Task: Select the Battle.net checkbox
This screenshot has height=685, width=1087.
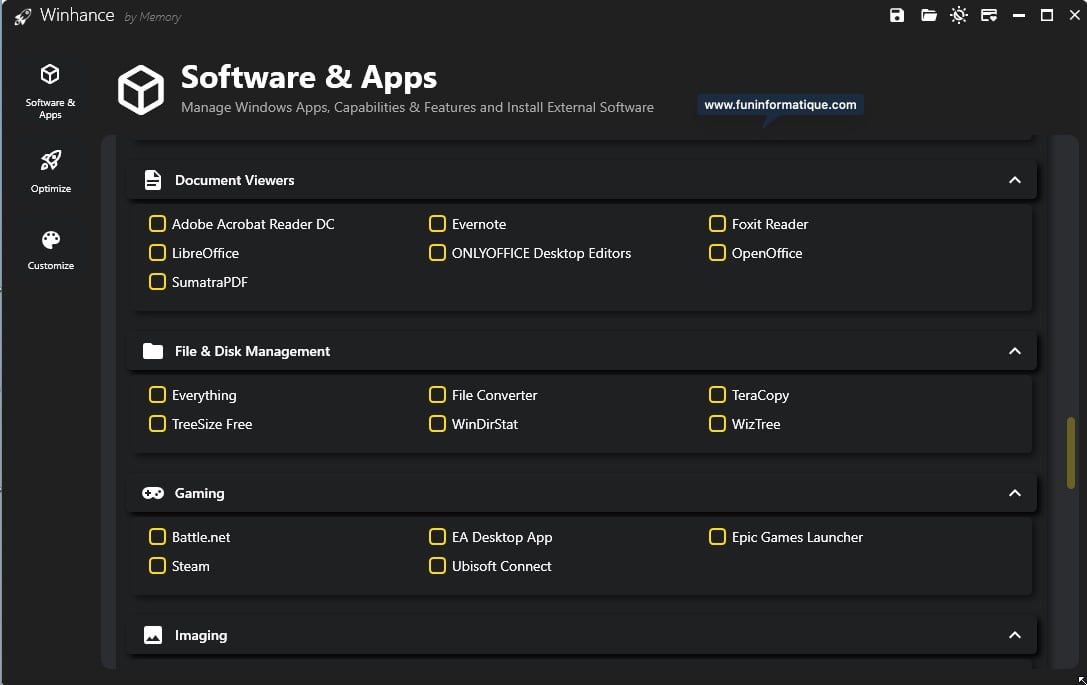Action: tap(157, 537)
